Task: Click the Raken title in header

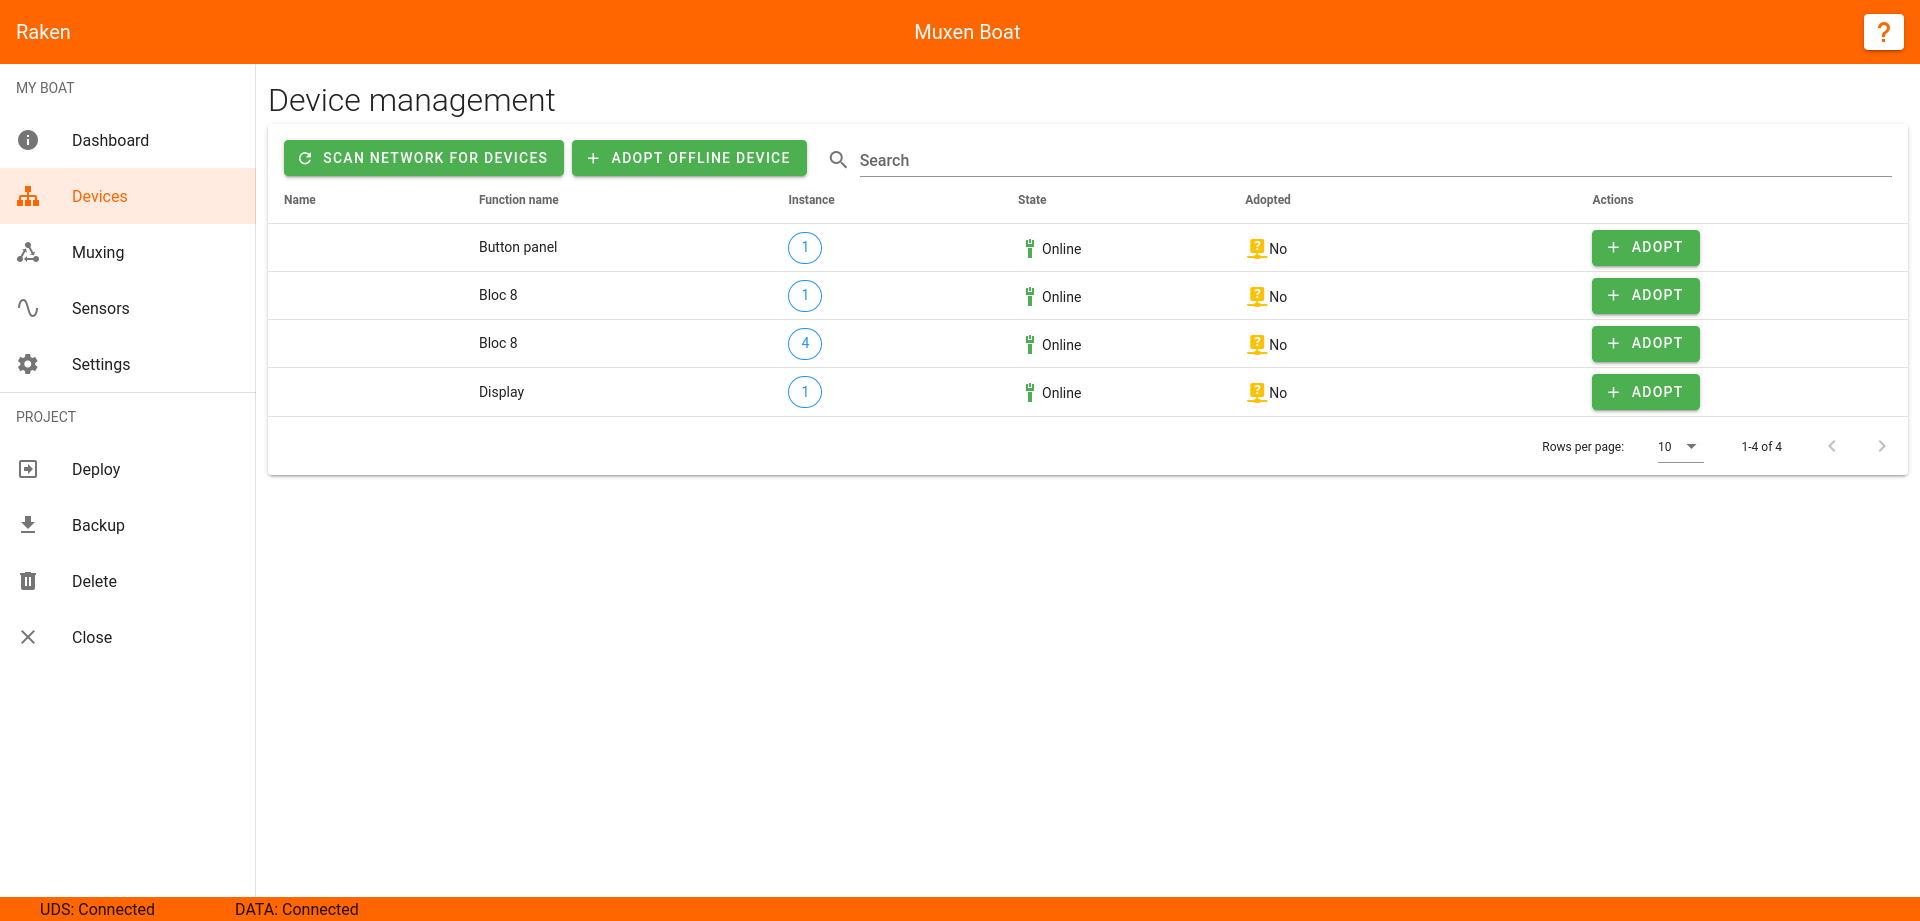Action: coord(43,32)
